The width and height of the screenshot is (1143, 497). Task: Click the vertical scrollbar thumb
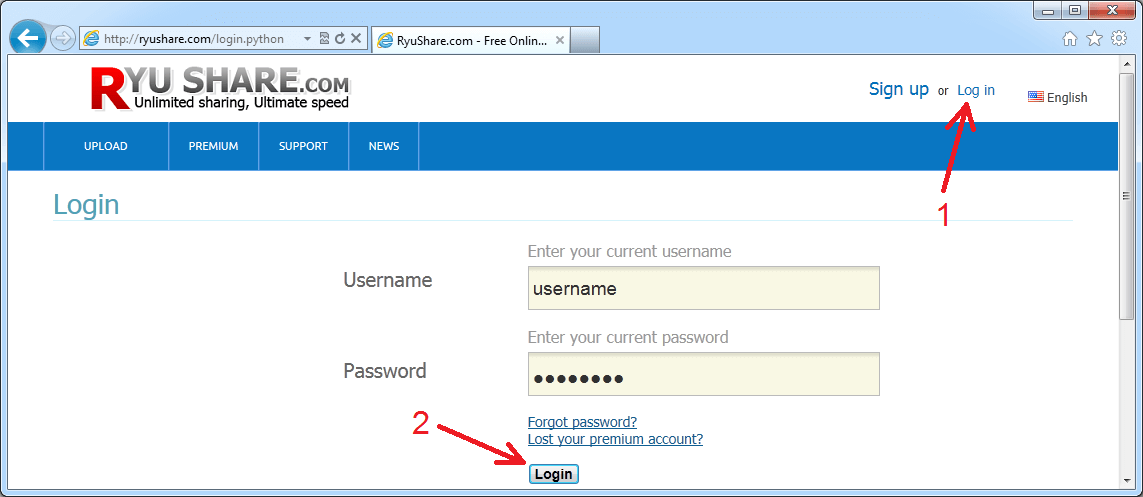click(x=1126, y=195)
